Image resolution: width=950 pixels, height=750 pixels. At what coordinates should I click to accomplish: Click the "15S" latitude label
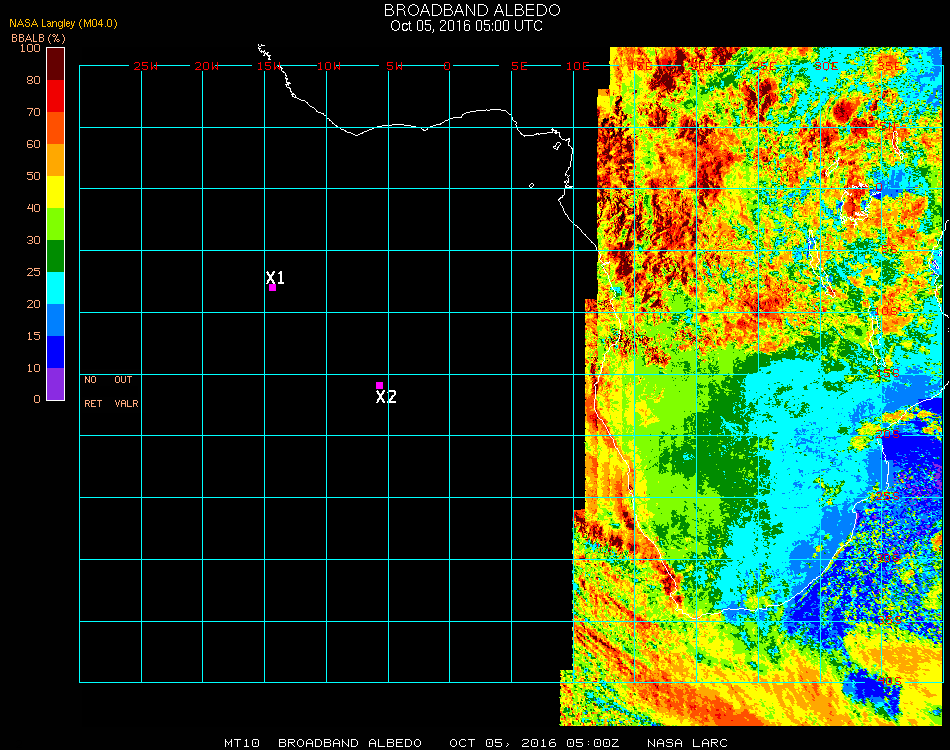click(888, 374)
